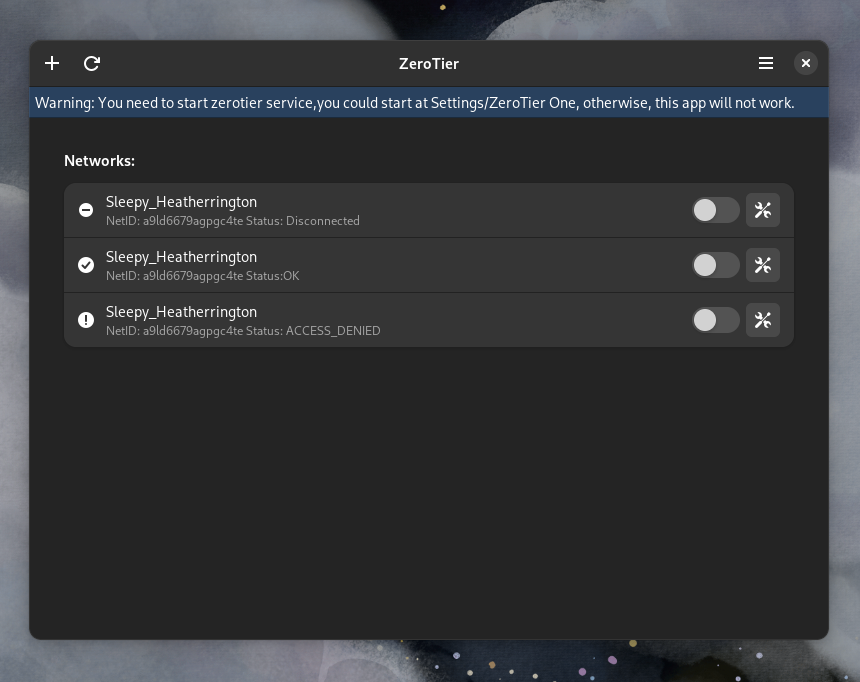Viewport: 860px width, 682px height.
Task: Open settings tools for the Status:OK network
Action: click(763, 265)
